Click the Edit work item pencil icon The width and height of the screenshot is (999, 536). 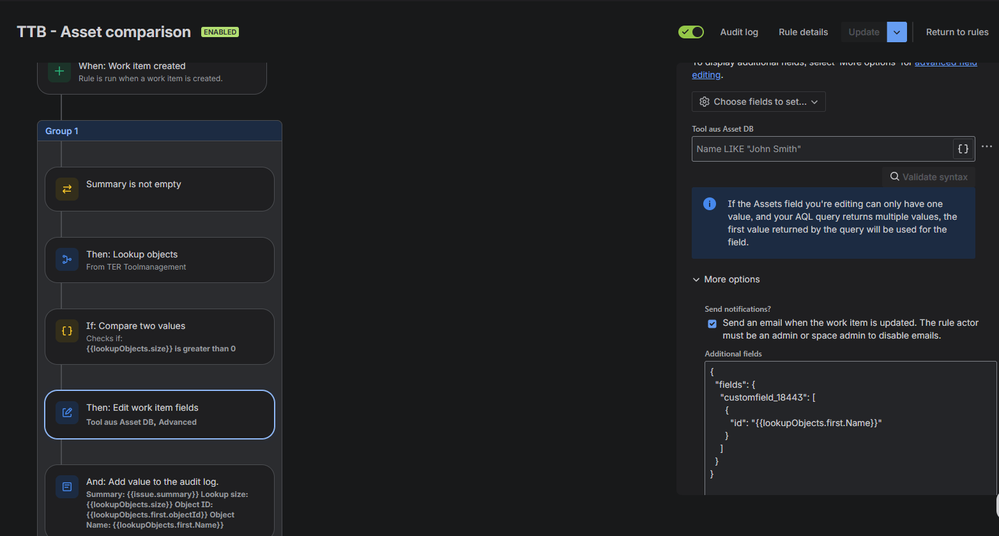click(67, 413)
